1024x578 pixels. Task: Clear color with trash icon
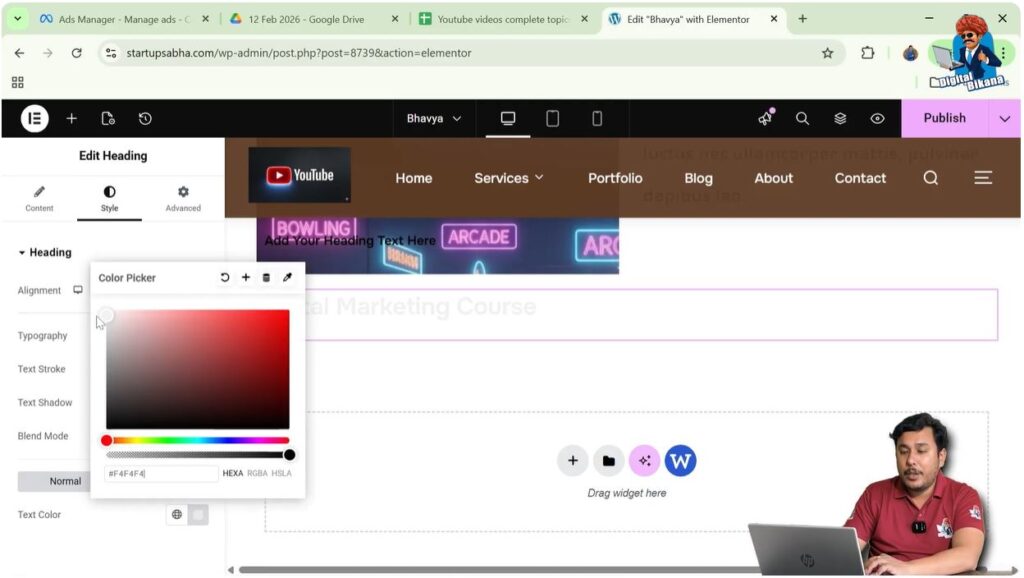point(266,278)
